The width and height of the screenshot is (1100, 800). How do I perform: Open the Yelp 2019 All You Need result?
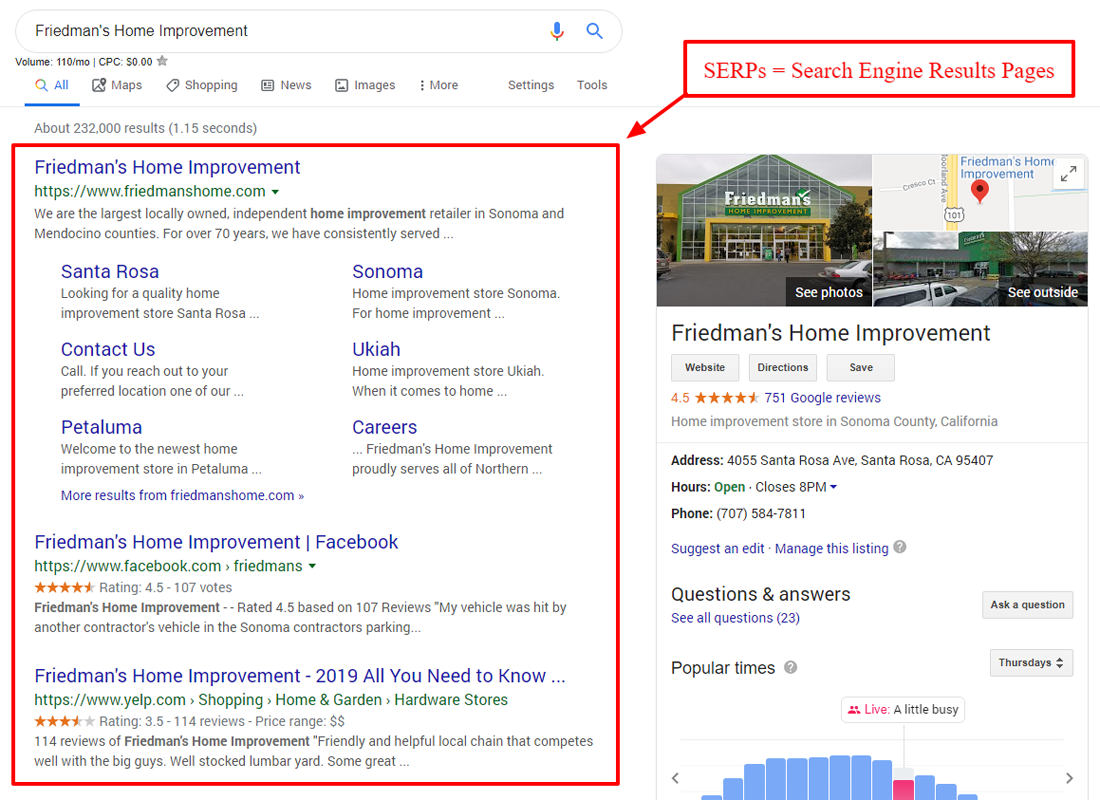300,676
